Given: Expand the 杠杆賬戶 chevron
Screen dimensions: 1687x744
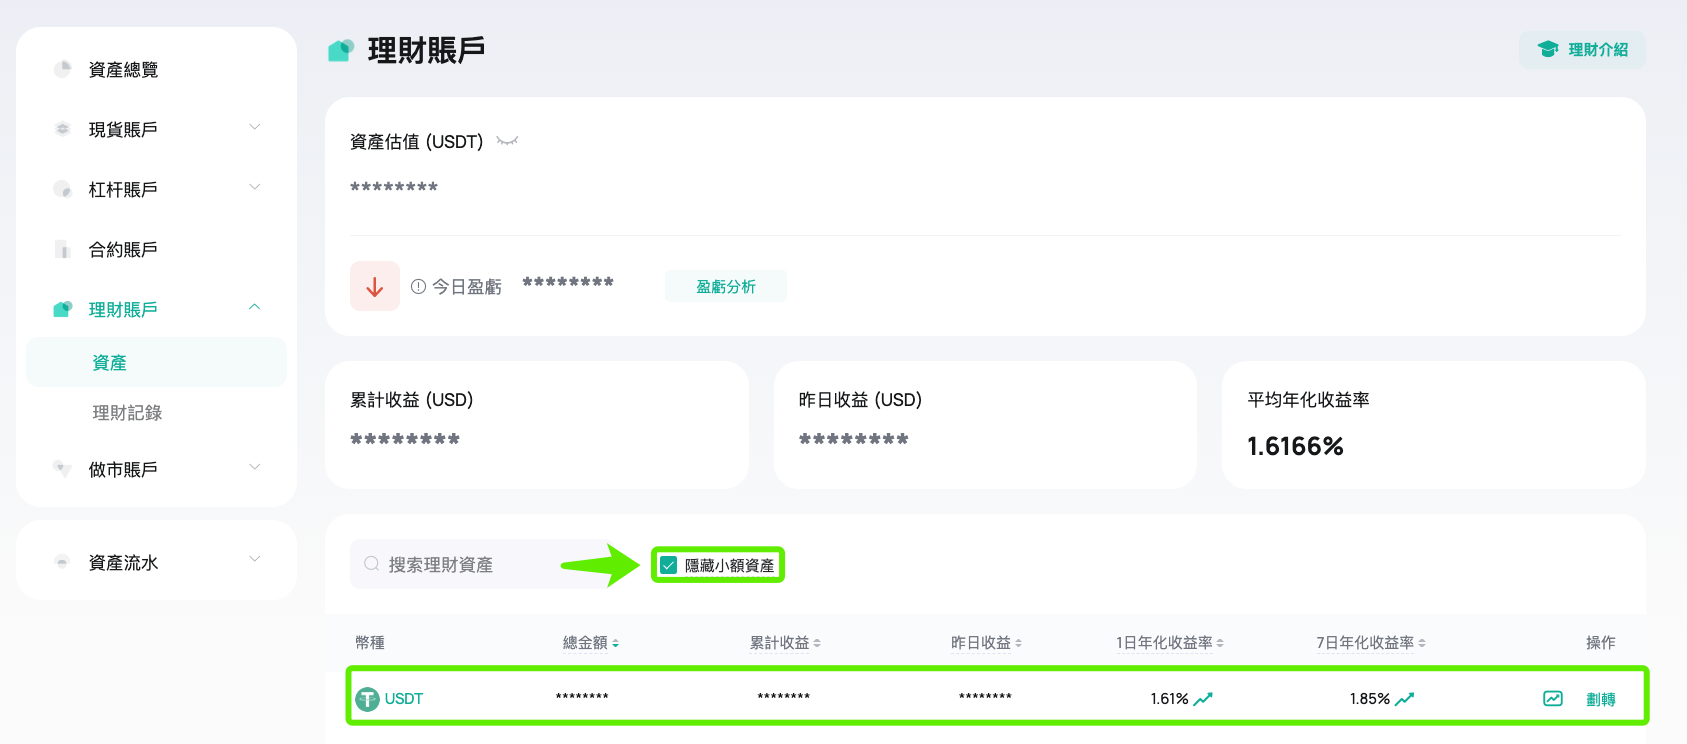Looking at the screenshot, I should (x=255, y=187).
